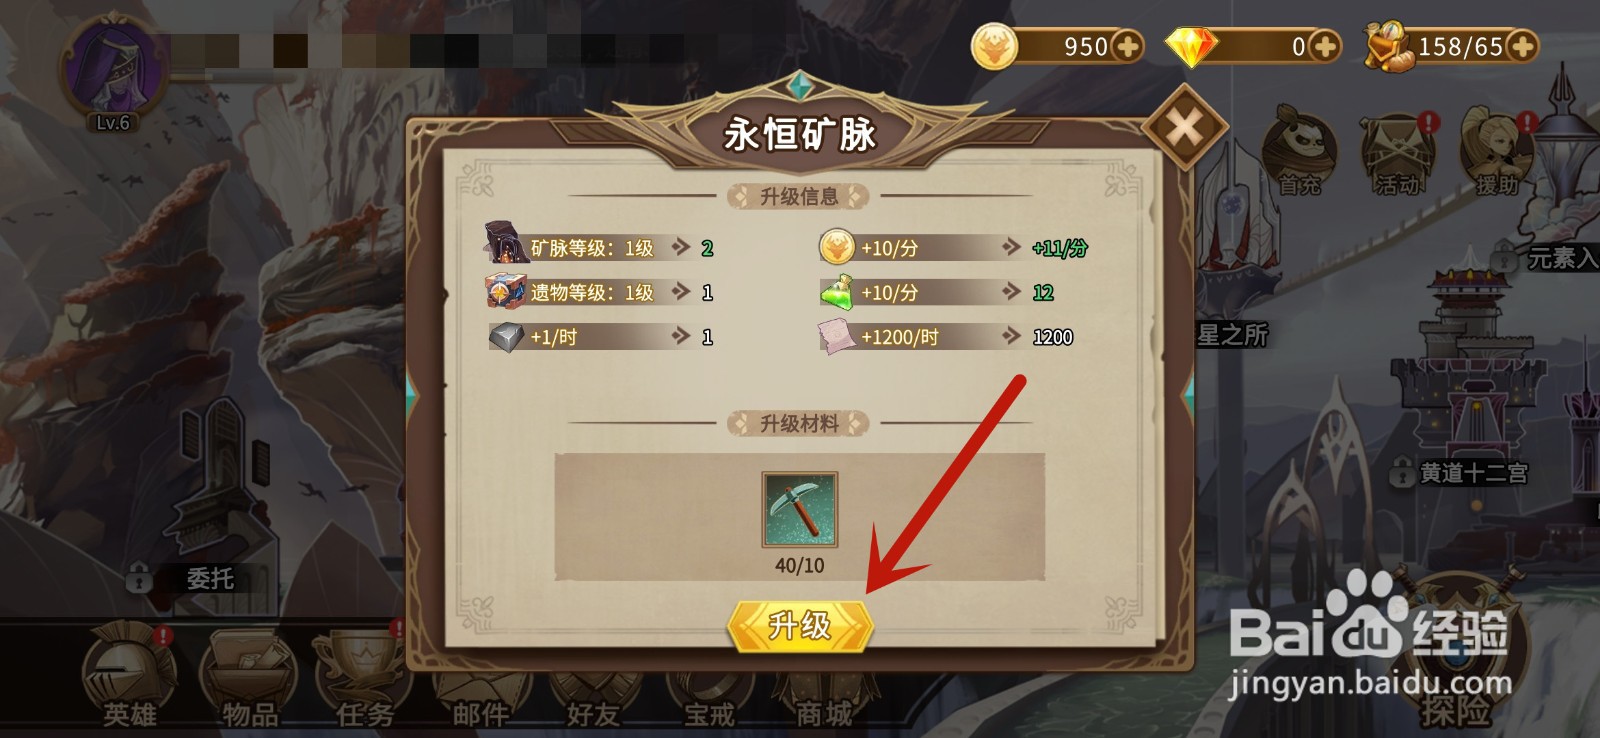Screen dimensions: 1600x738
Task: Select the 黄道十二宫 zodiac building
Action: (1460, 472)
